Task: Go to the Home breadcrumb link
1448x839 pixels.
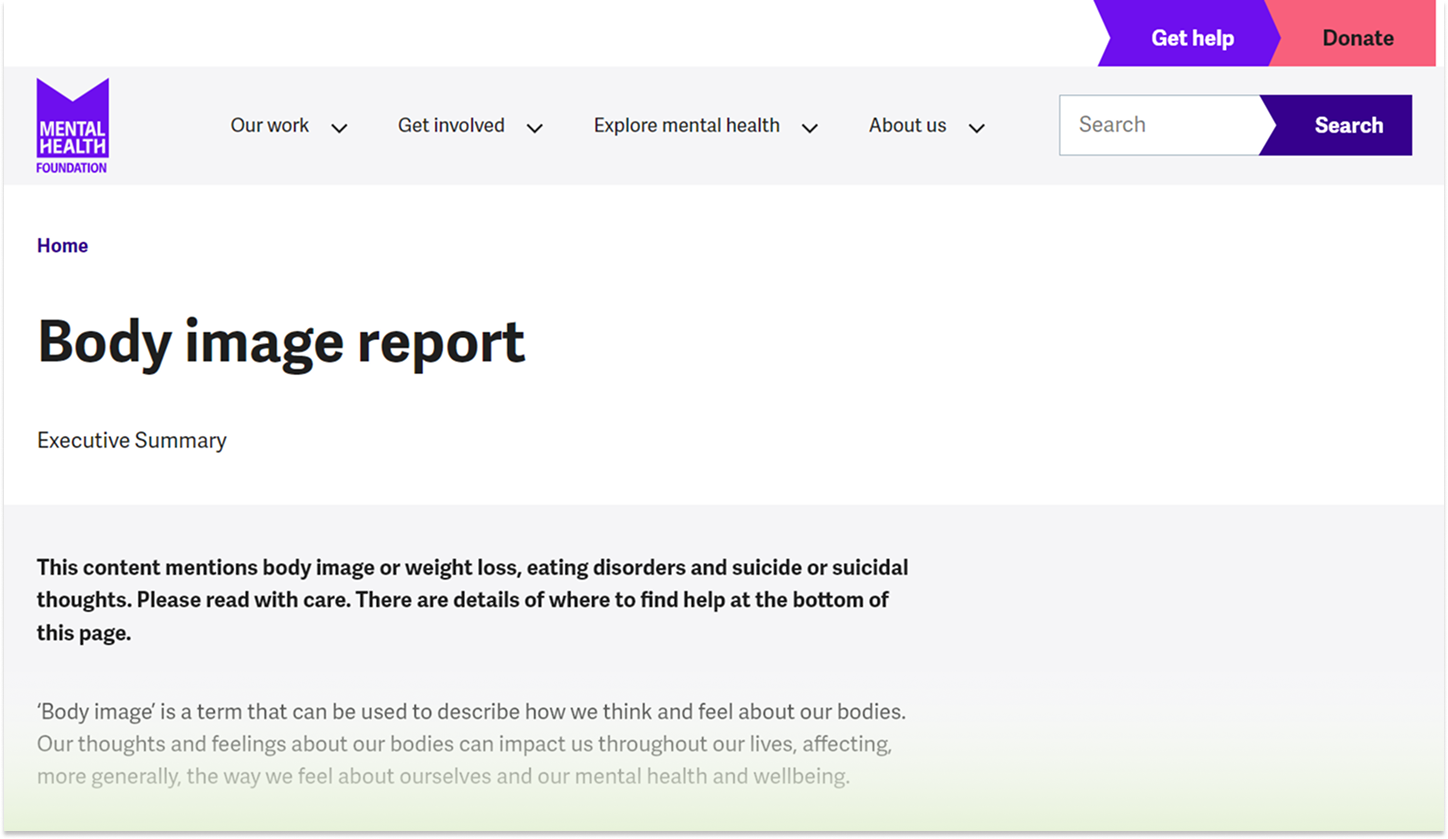Action: point(62,246)
